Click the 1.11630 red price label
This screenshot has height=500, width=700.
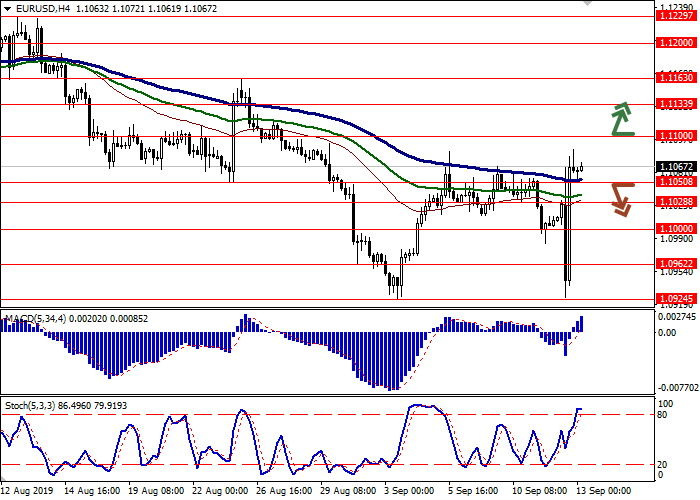tap(673, 77)
